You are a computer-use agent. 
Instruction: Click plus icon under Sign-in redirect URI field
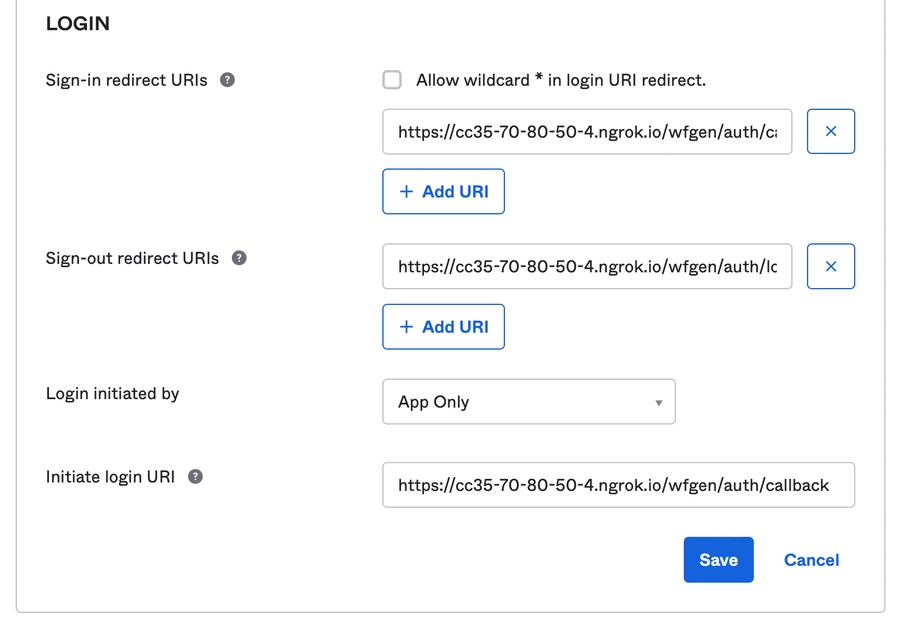click(x=406, y=192)
